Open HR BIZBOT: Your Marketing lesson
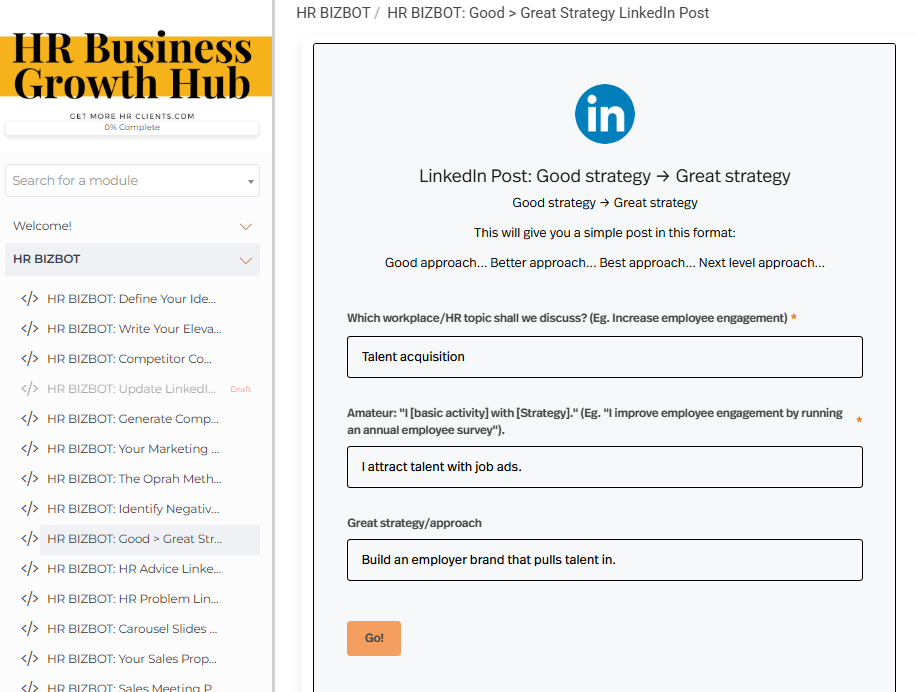The width and height of the screenshot is (916, 692). [x=133, y=448]
